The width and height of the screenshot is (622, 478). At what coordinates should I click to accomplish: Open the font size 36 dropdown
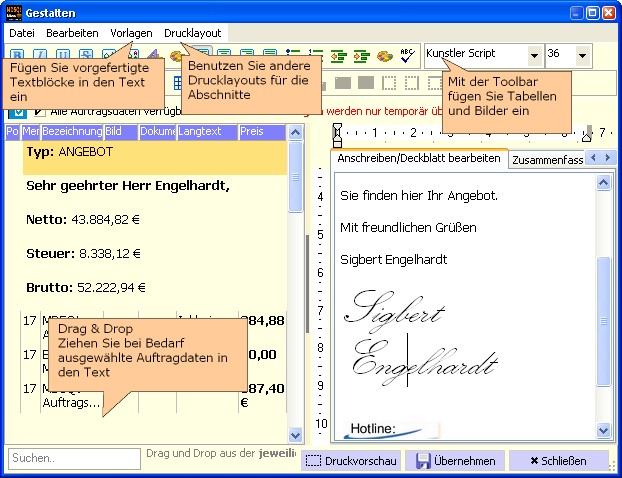pos(583,55)
